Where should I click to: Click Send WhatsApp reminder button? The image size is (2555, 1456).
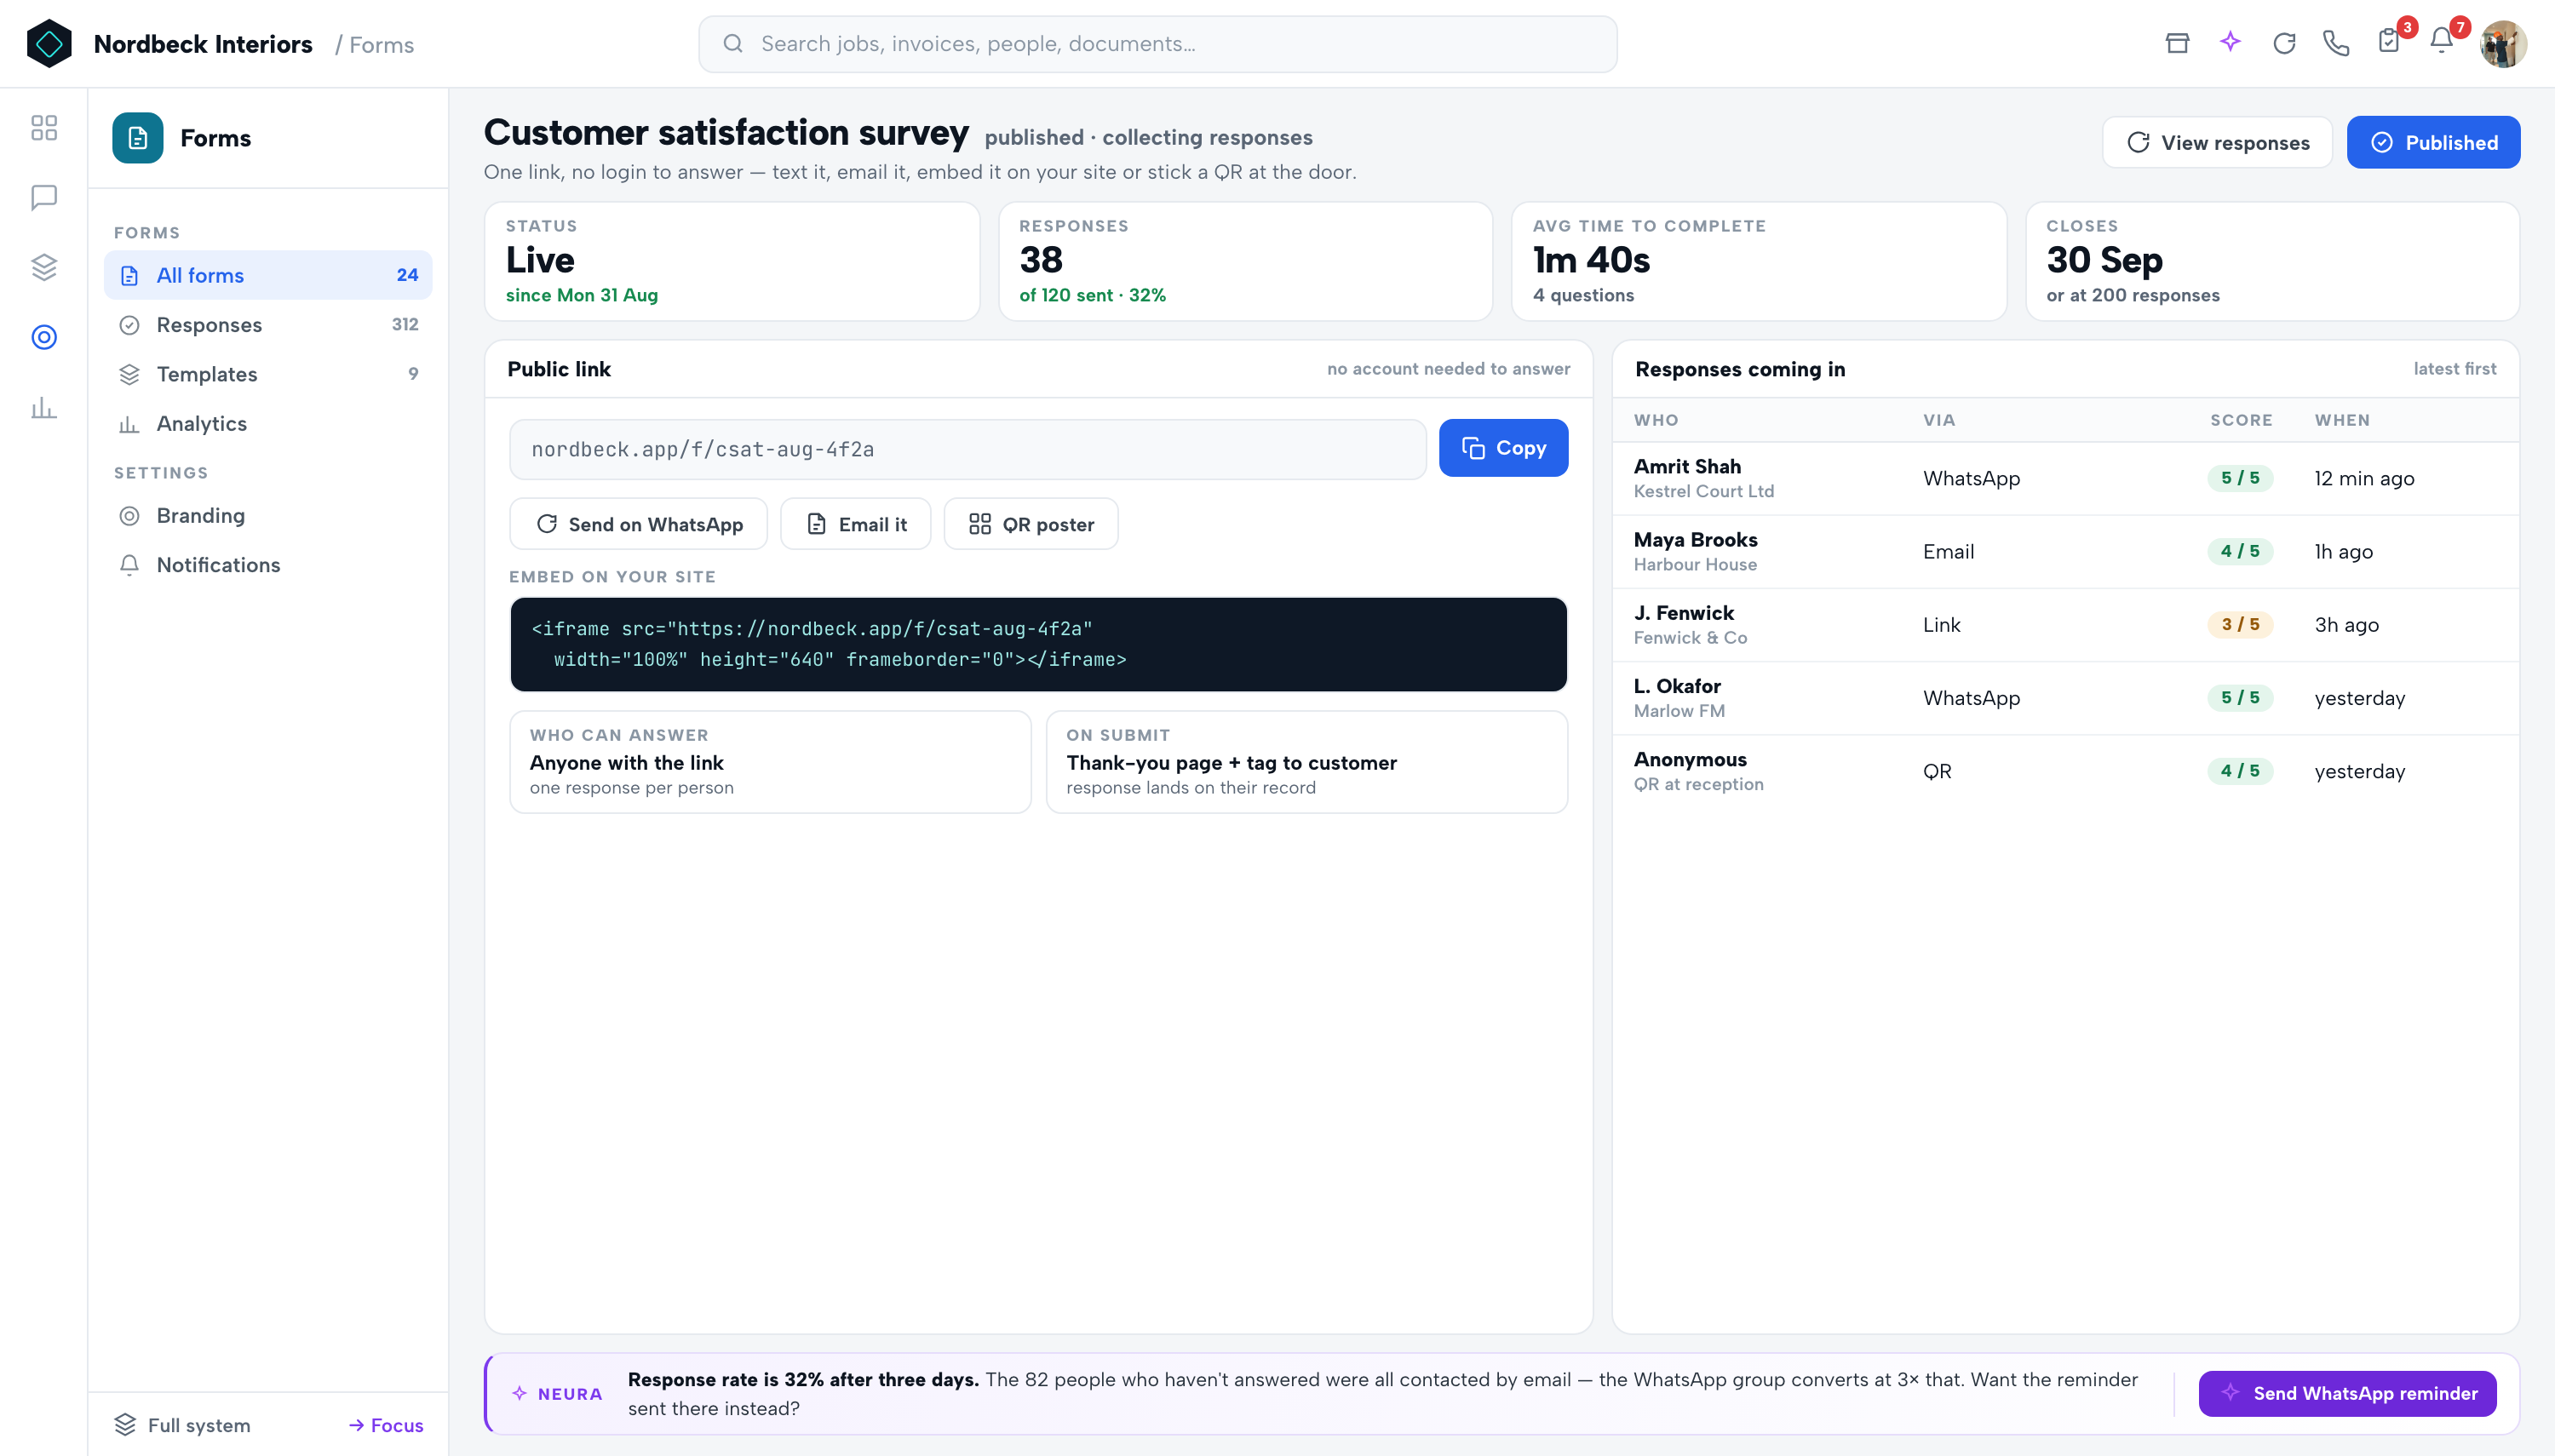(x=2347, y=1393)
